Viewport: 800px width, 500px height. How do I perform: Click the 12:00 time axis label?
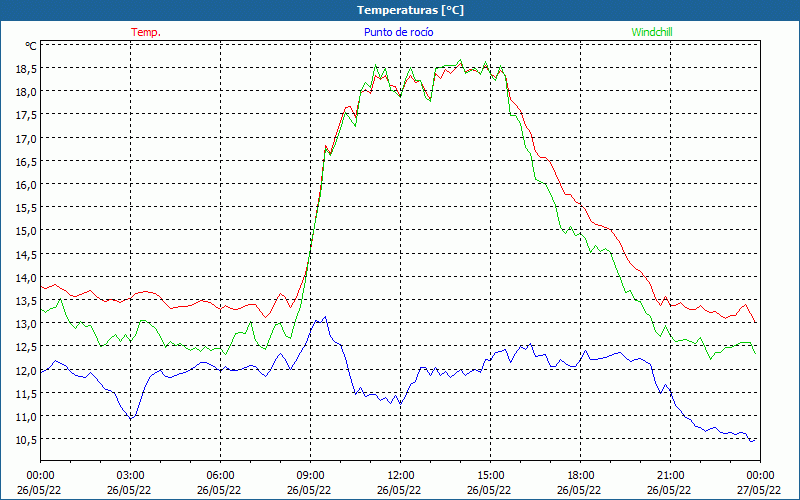401,475
